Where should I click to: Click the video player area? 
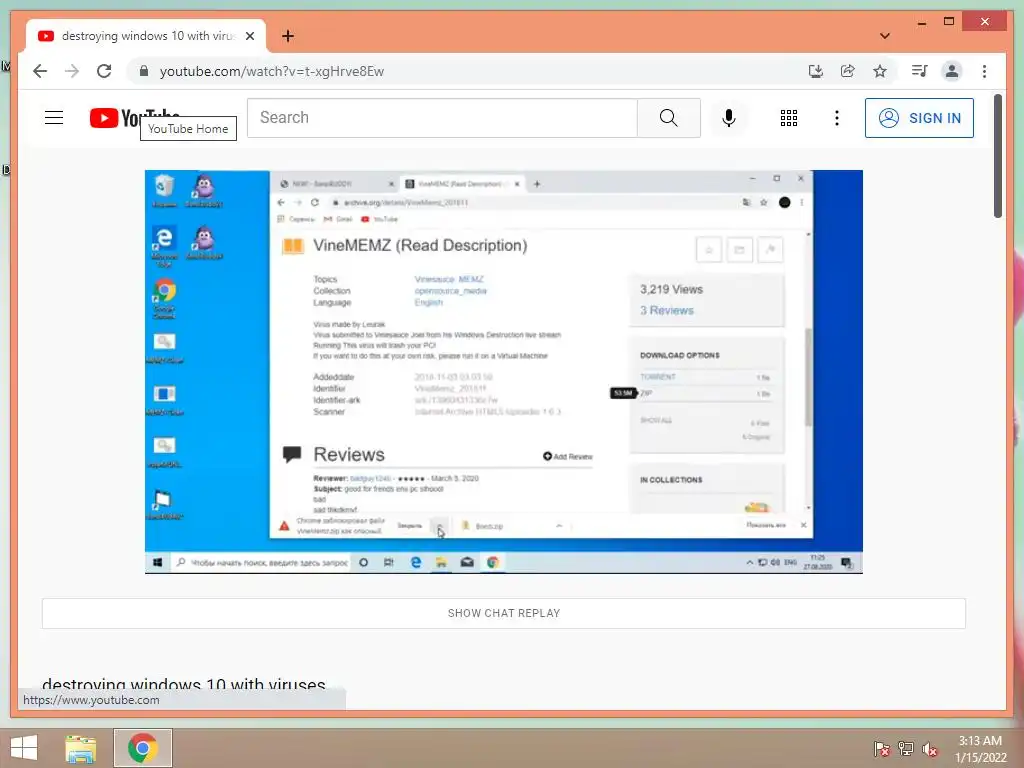coord(504,372)
